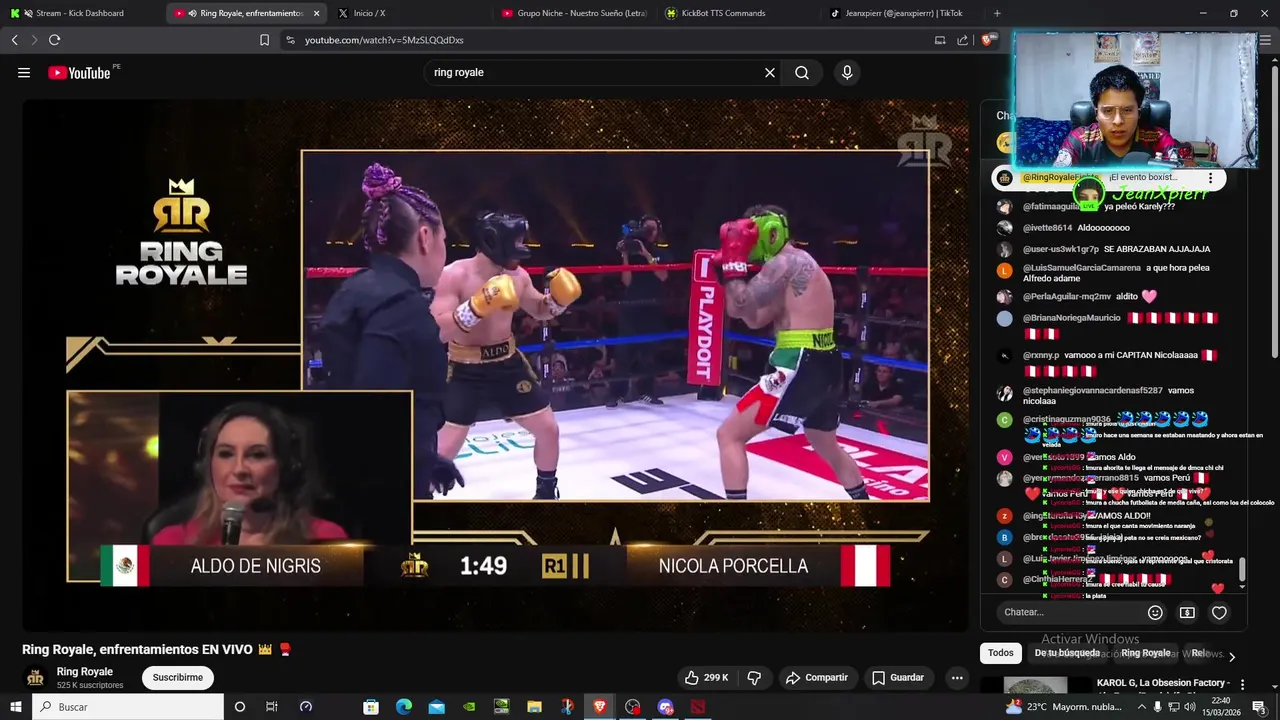
Task: Open more actions ellipsis under video
Action: pos(957,677)
